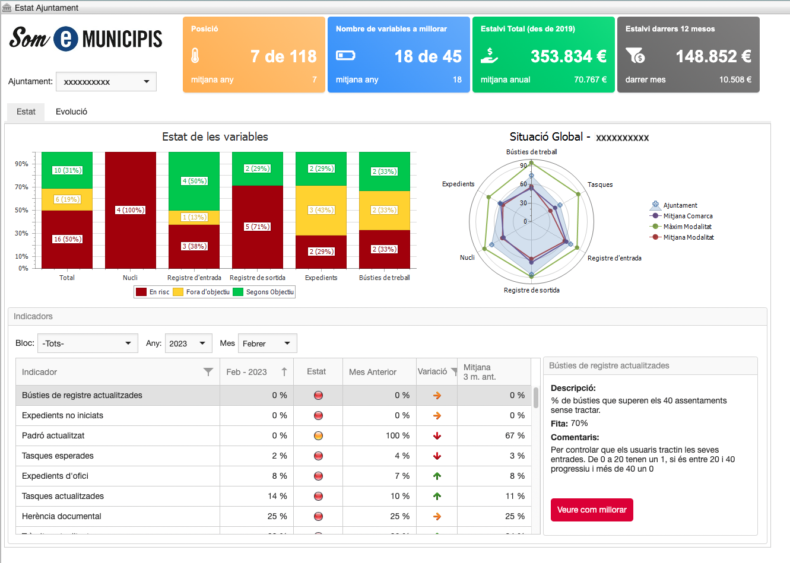Click the Mes Anterior column header
Screen dimensions: 790x563
click(379, 372)
